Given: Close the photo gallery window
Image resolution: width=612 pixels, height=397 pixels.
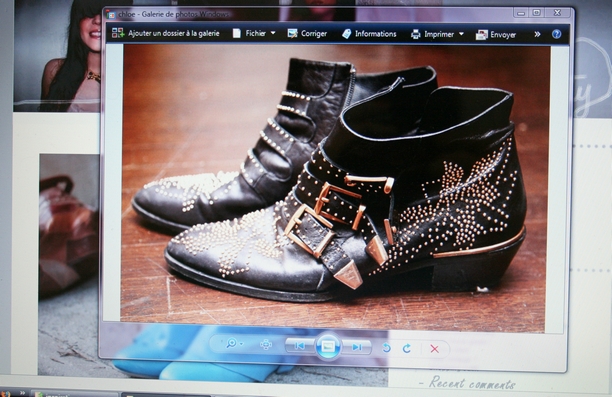Looking at the screenshot, I should coord(558,12).
